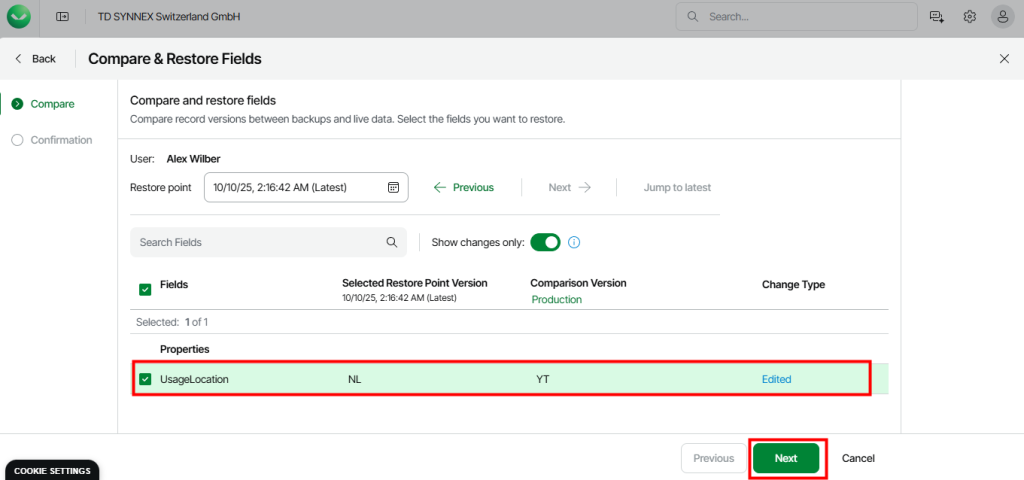Screen dimensions: 1024x480
Task: Click the info icon beside the toggle
Action: click(575, 242)
